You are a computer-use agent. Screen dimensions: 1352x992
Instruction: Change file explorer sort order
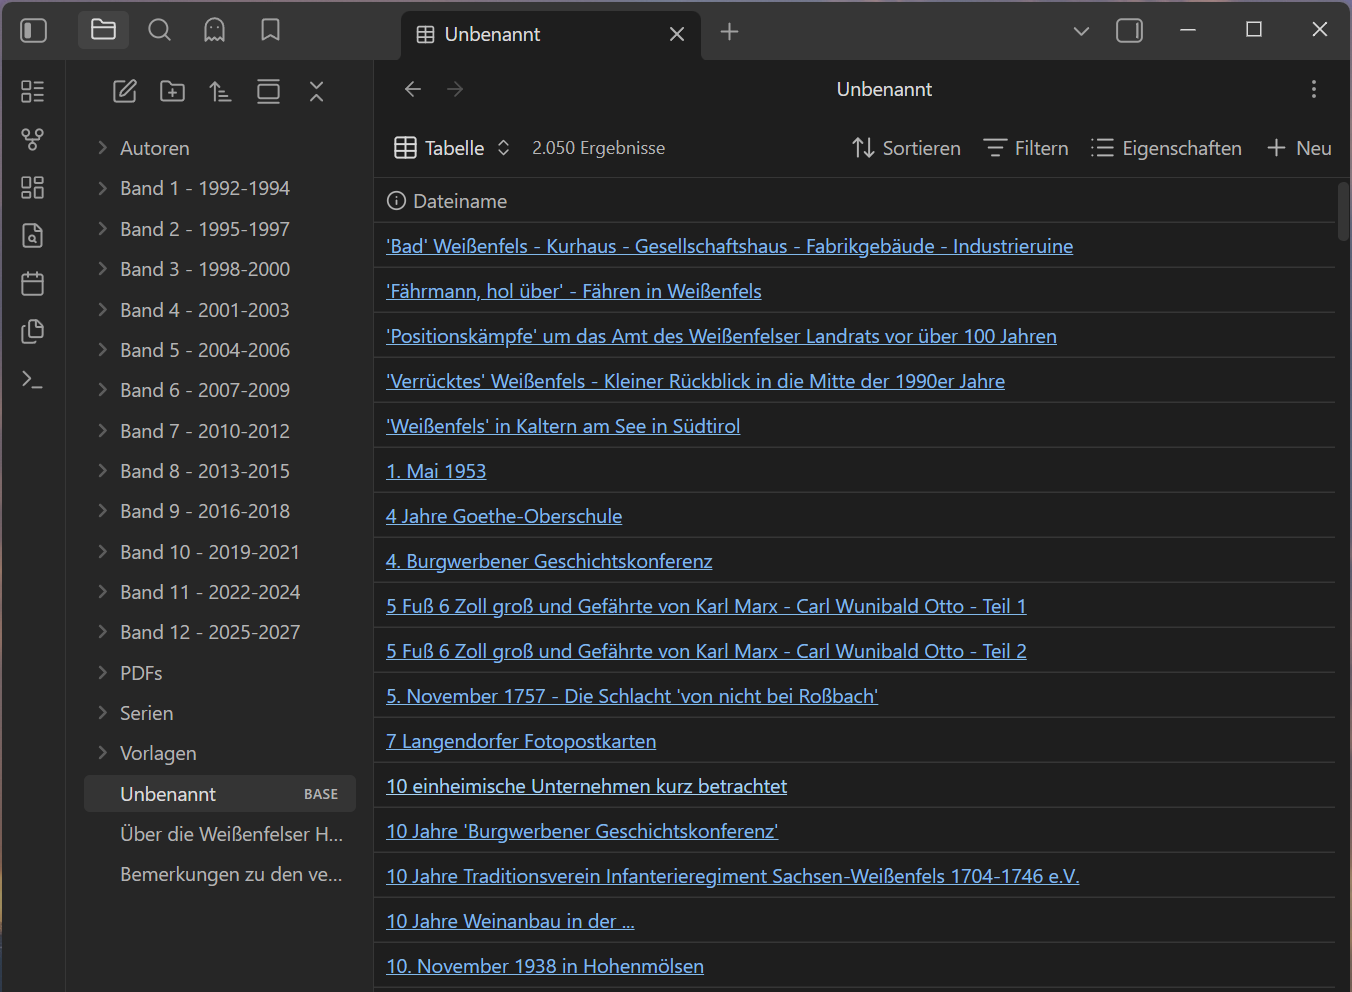[220, 92]
